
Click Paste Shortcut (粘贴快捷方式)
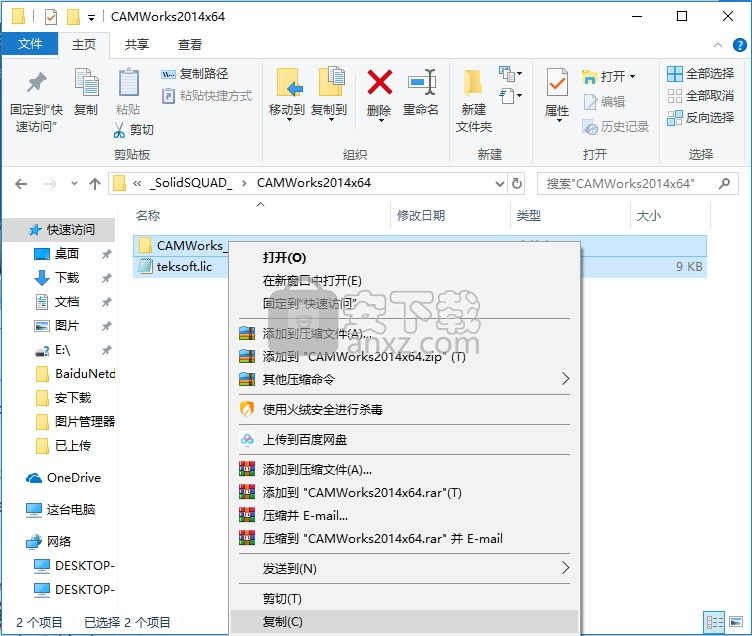pos(207,95)
